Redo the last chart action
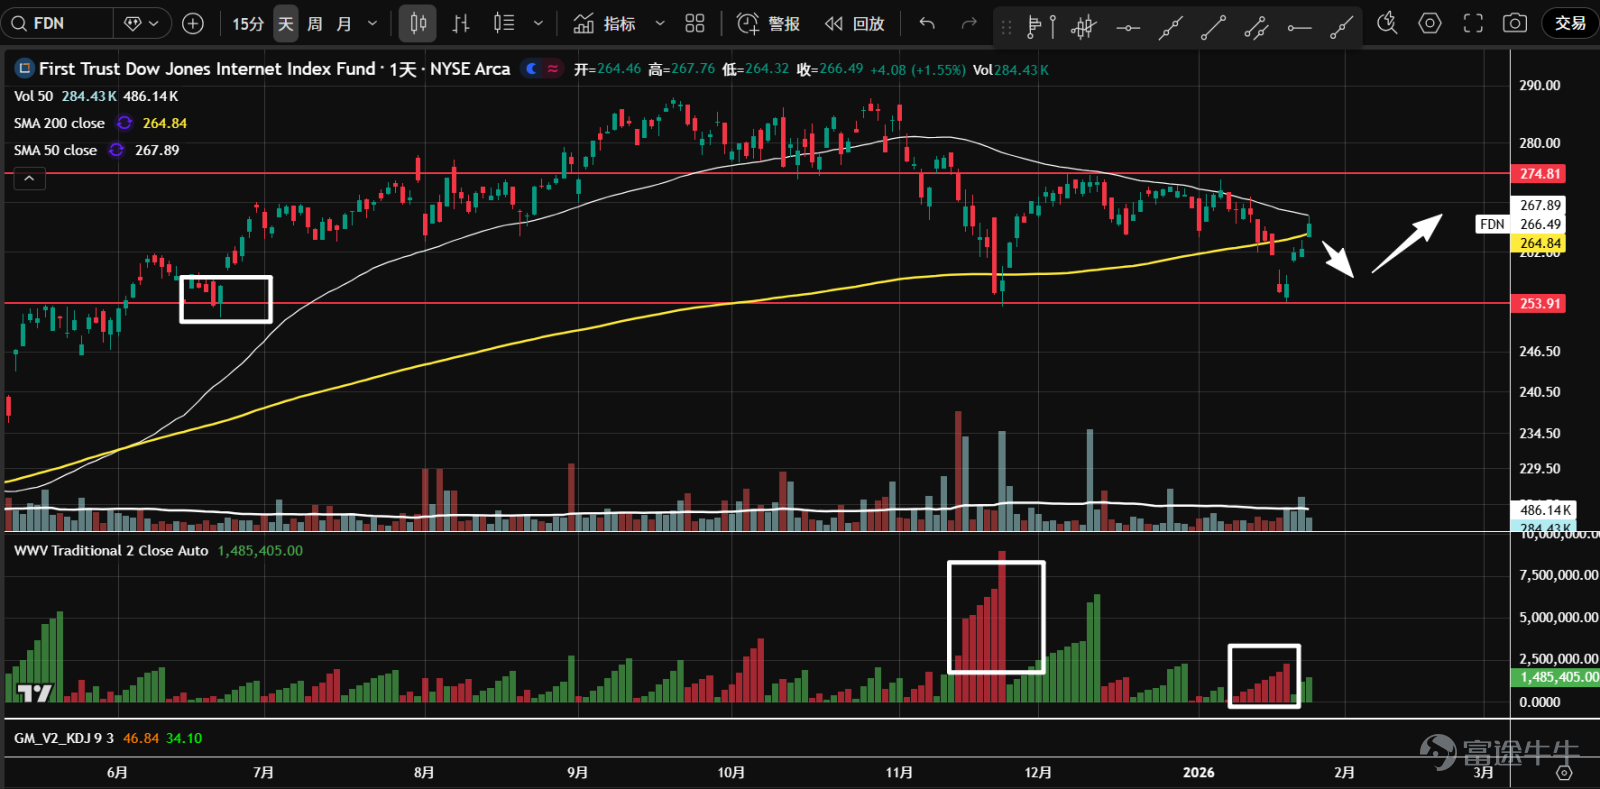This screenshot has height=789, width=1600. click(x=968, y=23)
